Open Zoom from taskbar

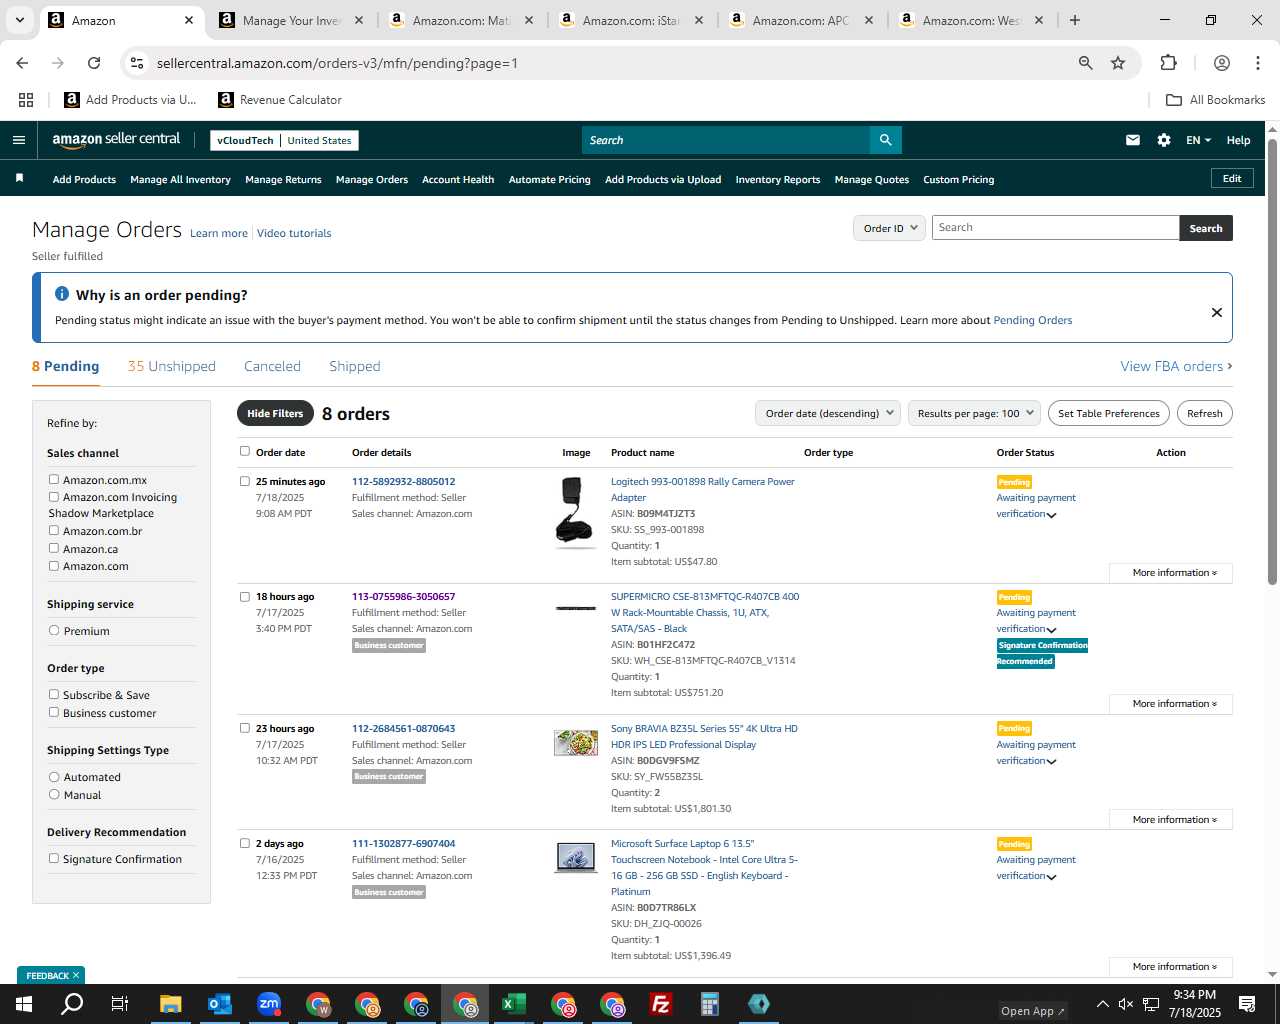point(268,1004)
